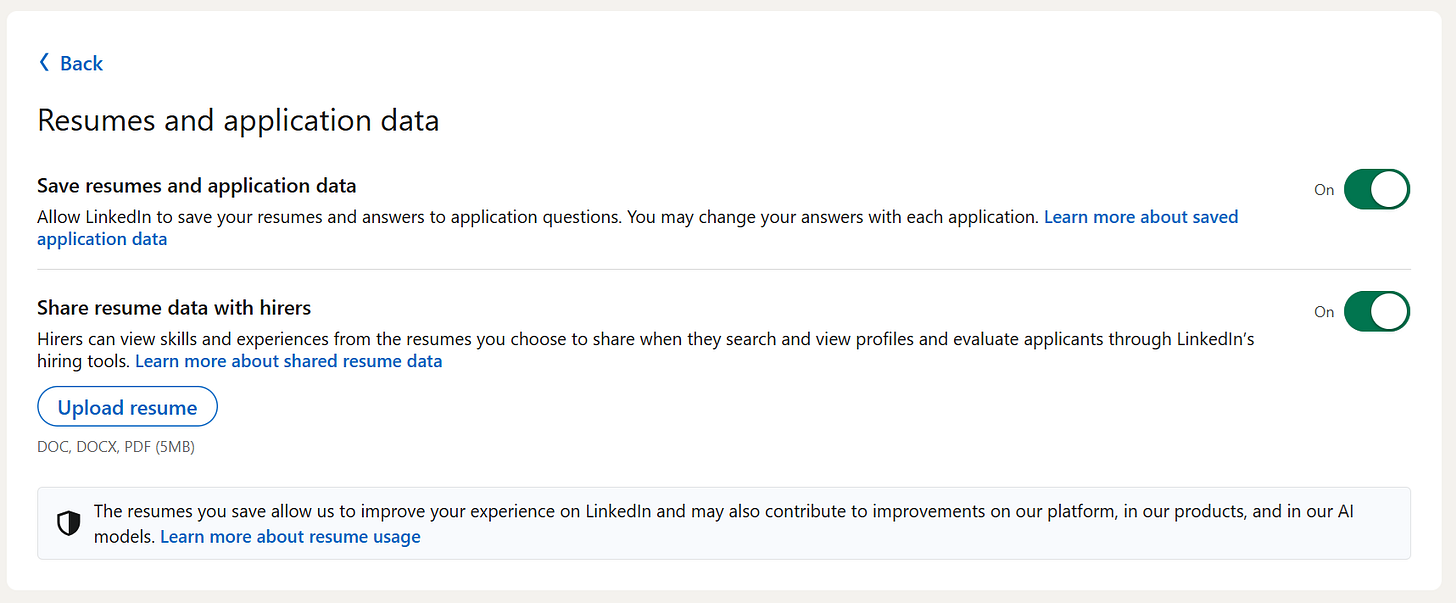Select the left-pointing arrow beside Back
Viewport: 1456px width, 603px height.
(x=43, y=62)
